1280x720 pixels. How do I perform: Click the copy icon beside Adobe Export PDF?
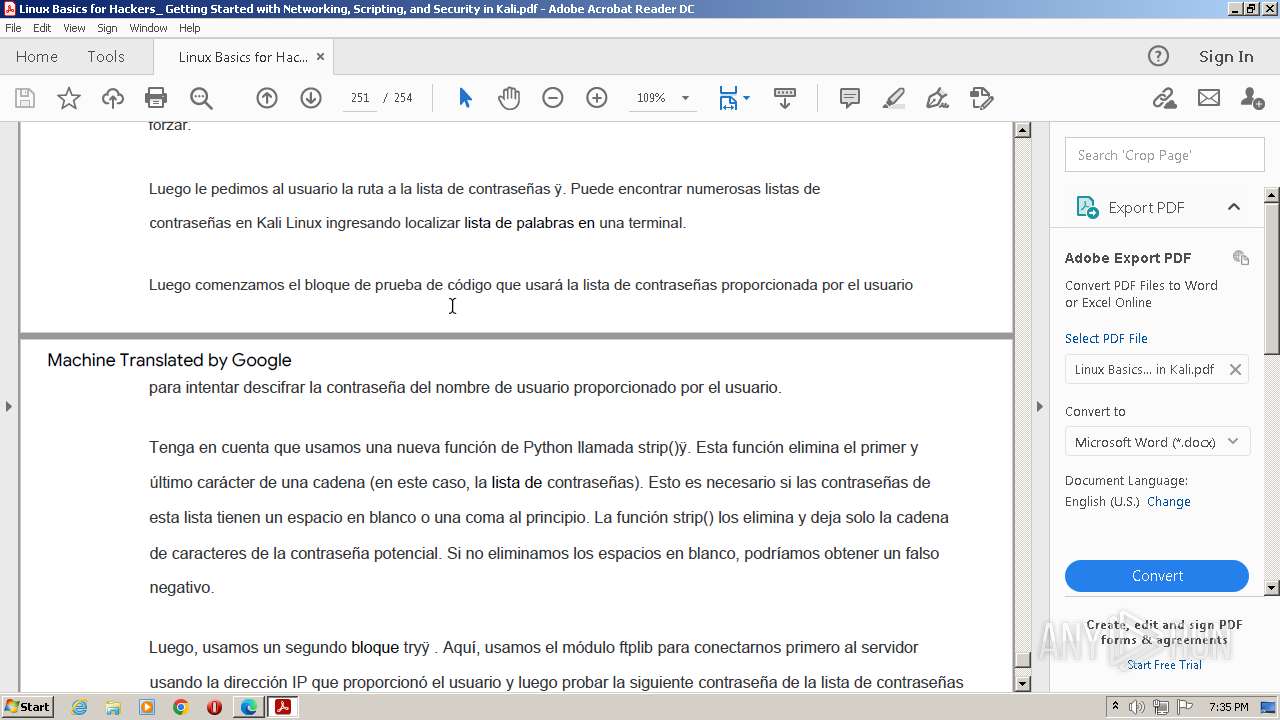click(1241, 258)
